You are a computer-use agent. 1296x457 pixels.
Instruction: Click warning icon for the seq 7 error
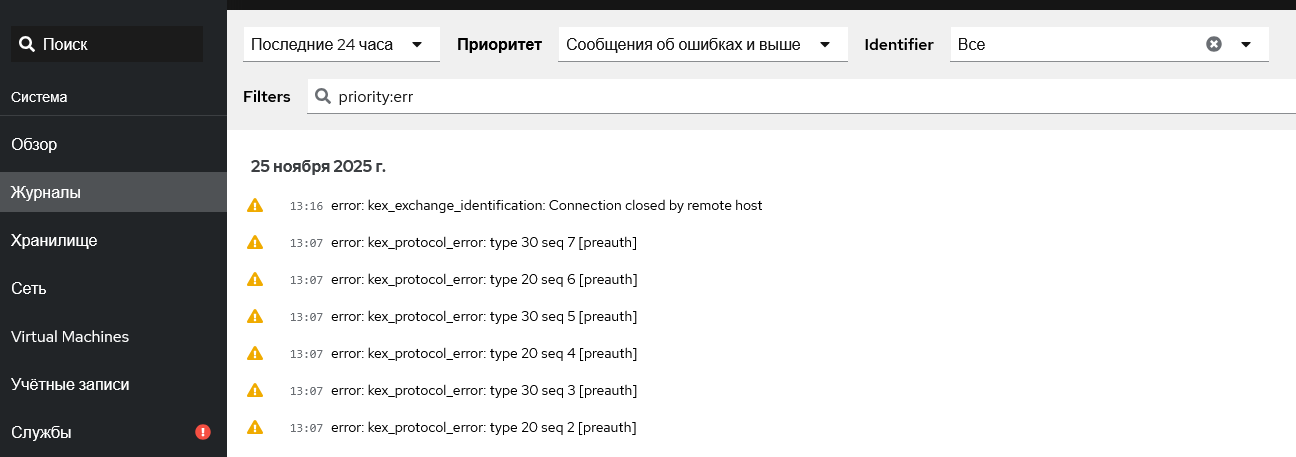255,242
